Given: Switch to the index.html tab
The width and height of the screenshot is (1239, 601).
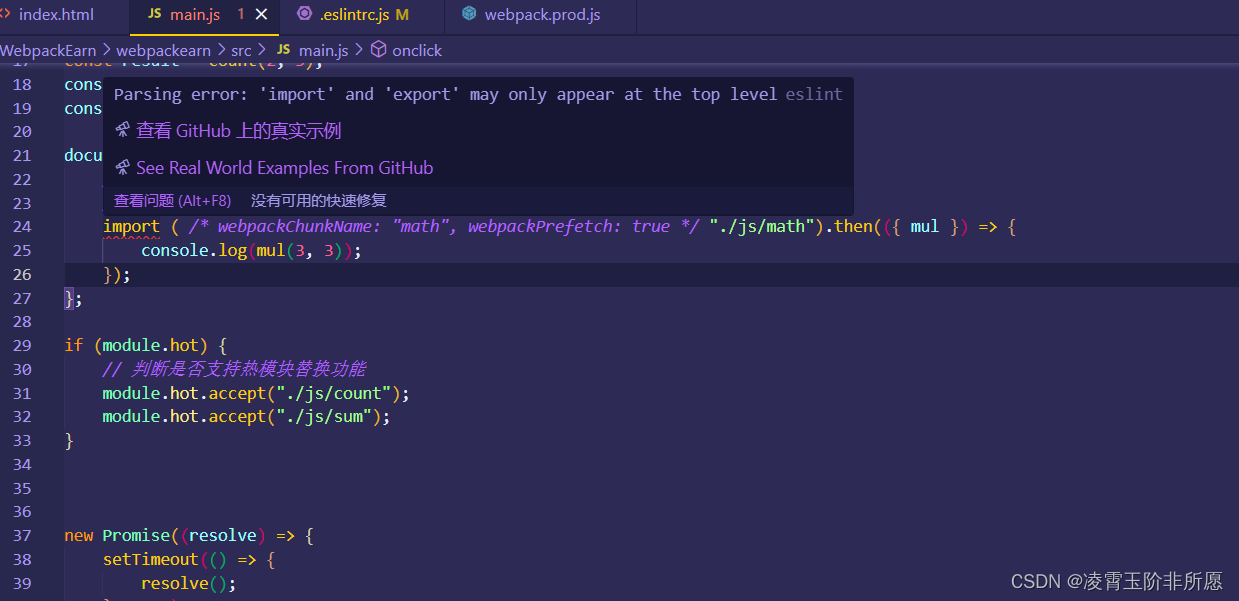Looking at the screenshot, I should (55, 14).
